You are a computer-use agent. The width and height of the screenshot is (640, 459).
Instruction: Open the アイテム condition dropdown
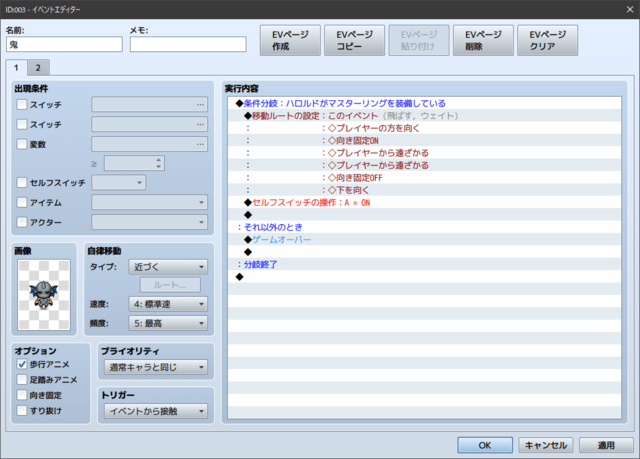point(149,202)
